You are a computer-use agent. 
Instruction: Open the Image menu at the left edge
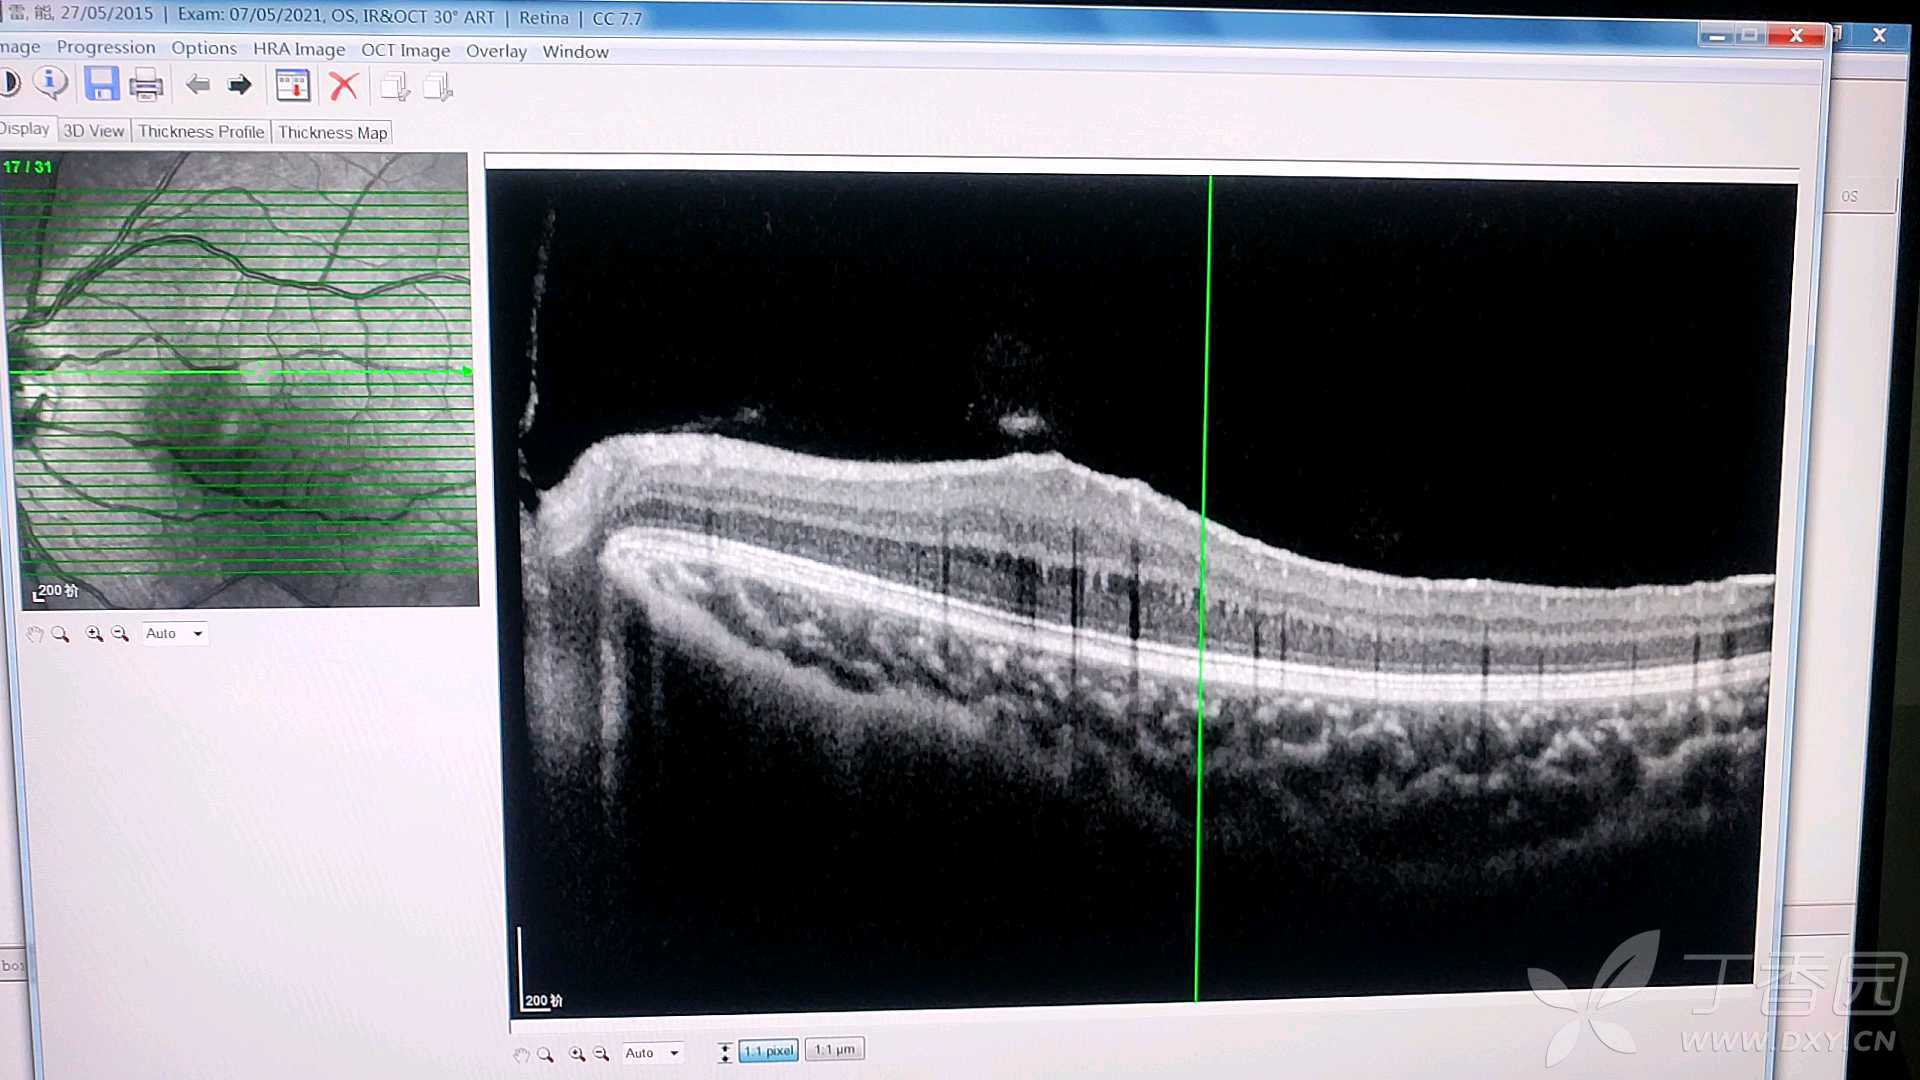pyautogui.click(x=19, y=47)
